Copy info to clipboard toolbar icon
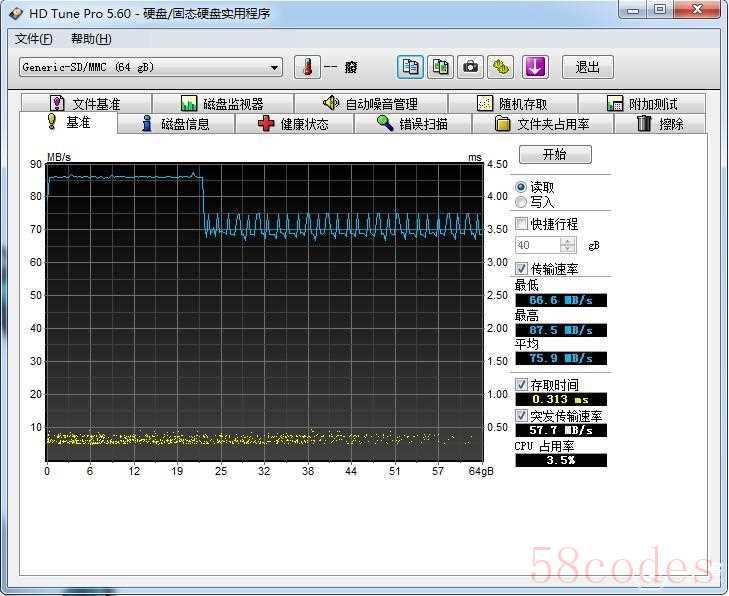The height and width of the screenshot is (596, 729). (x=410, y=67)
